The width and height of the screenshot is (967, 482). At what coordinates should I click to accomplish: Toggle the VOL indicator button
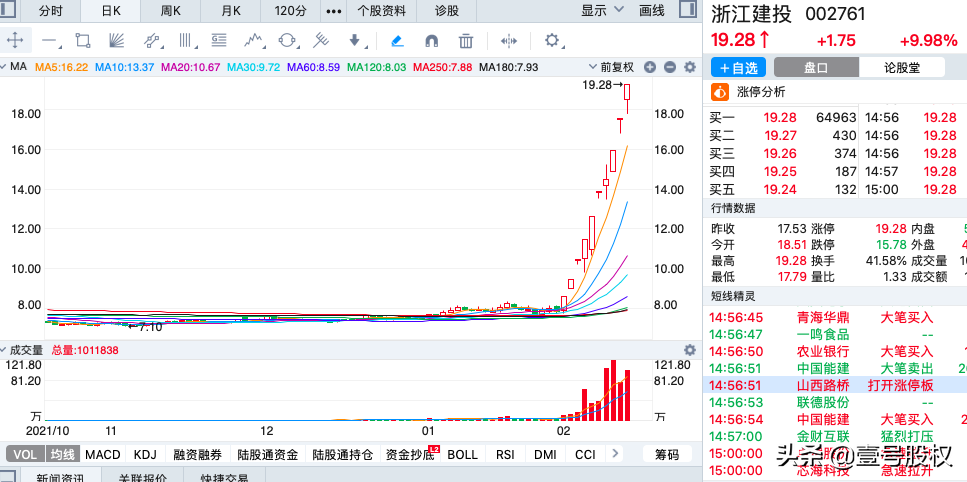(25, 455)
